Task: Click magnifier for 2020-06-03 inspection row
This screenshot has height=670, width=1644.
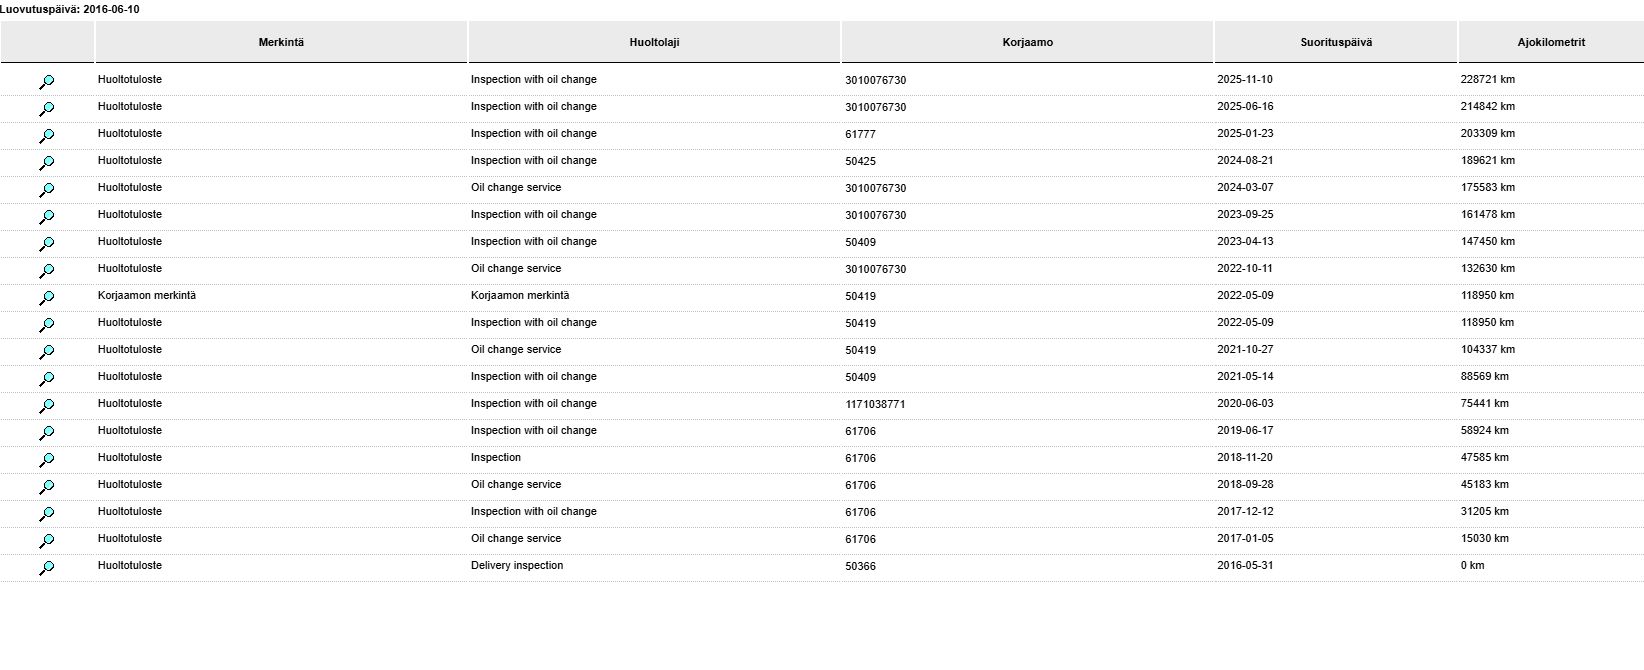Action: pyautogui.click(x=46, y=406)
